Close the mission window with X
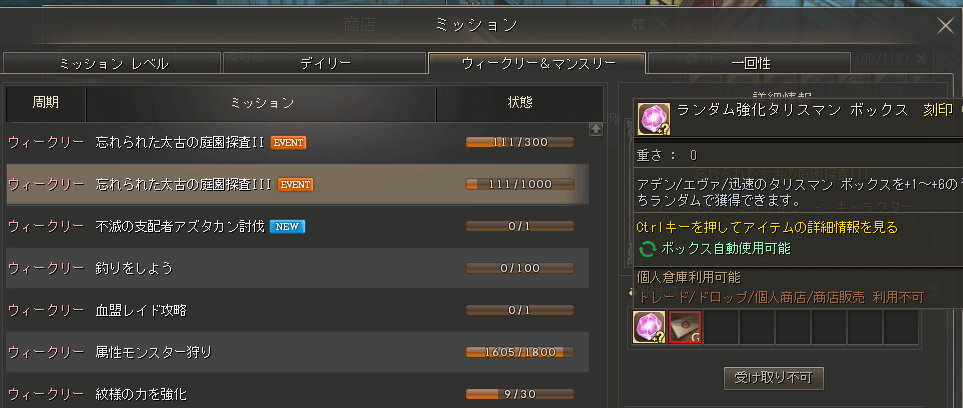The width and height of the screenshot is (963, 408). coord(945,26)
